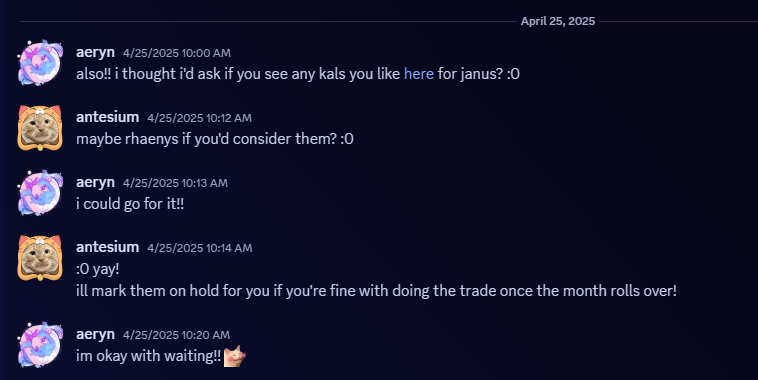Click the 4/25/2025 10:14 AM timestamp
Viewport: 758px width, 380px height.
(200, 248)
